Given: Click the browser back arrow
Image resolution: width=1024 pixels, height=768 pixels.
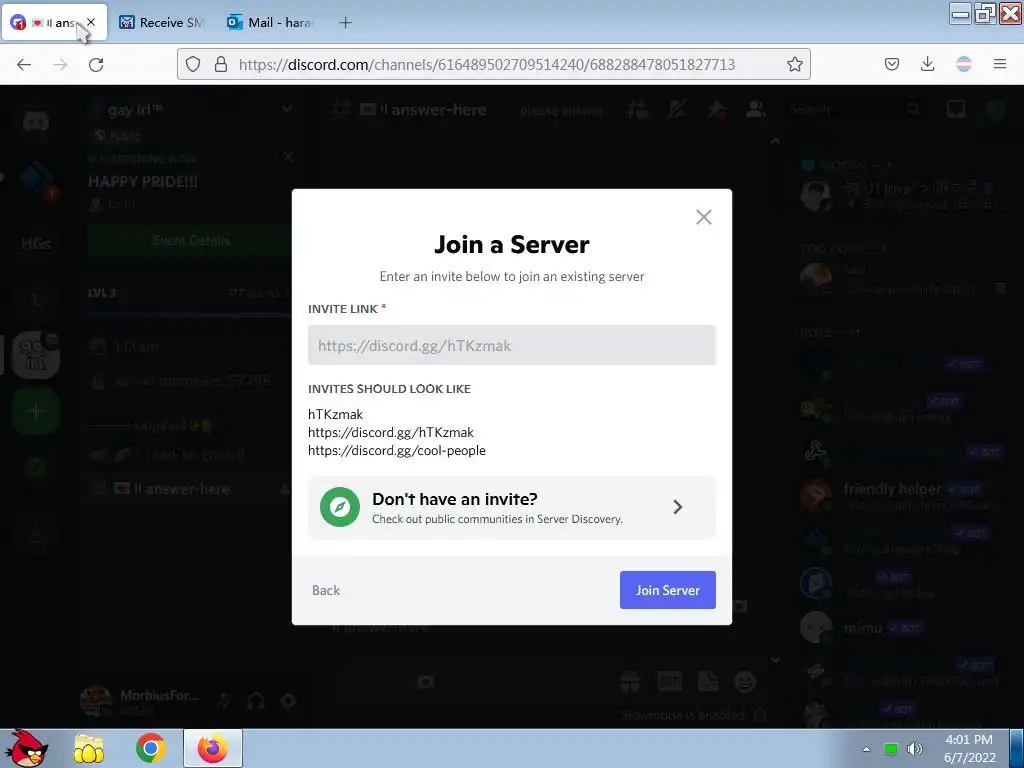Looking at the screenshot, I should pos(24,64).
